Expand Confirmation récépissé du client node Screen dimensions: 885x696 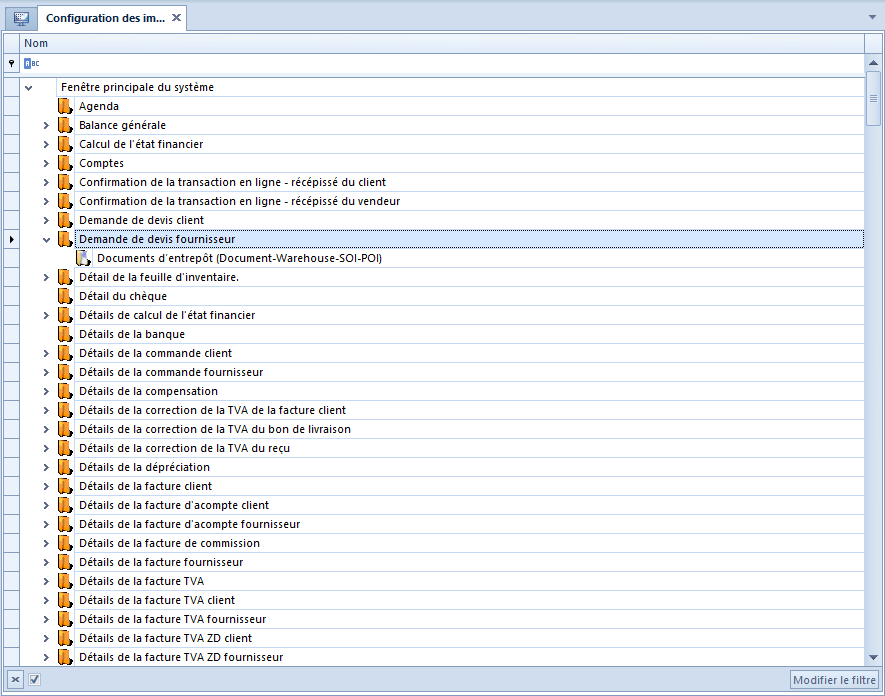coord(46,182)
